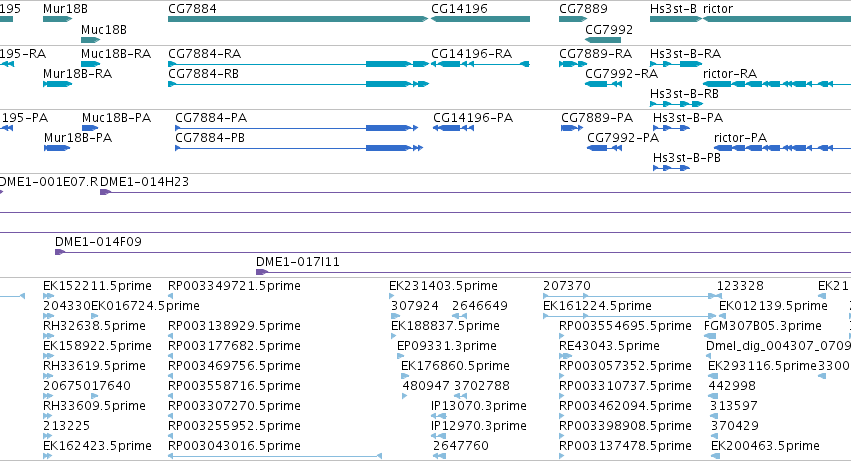Screen dimensions: 851x461
Task: Select protein label CG14196-PA
Action: [473, 118]
